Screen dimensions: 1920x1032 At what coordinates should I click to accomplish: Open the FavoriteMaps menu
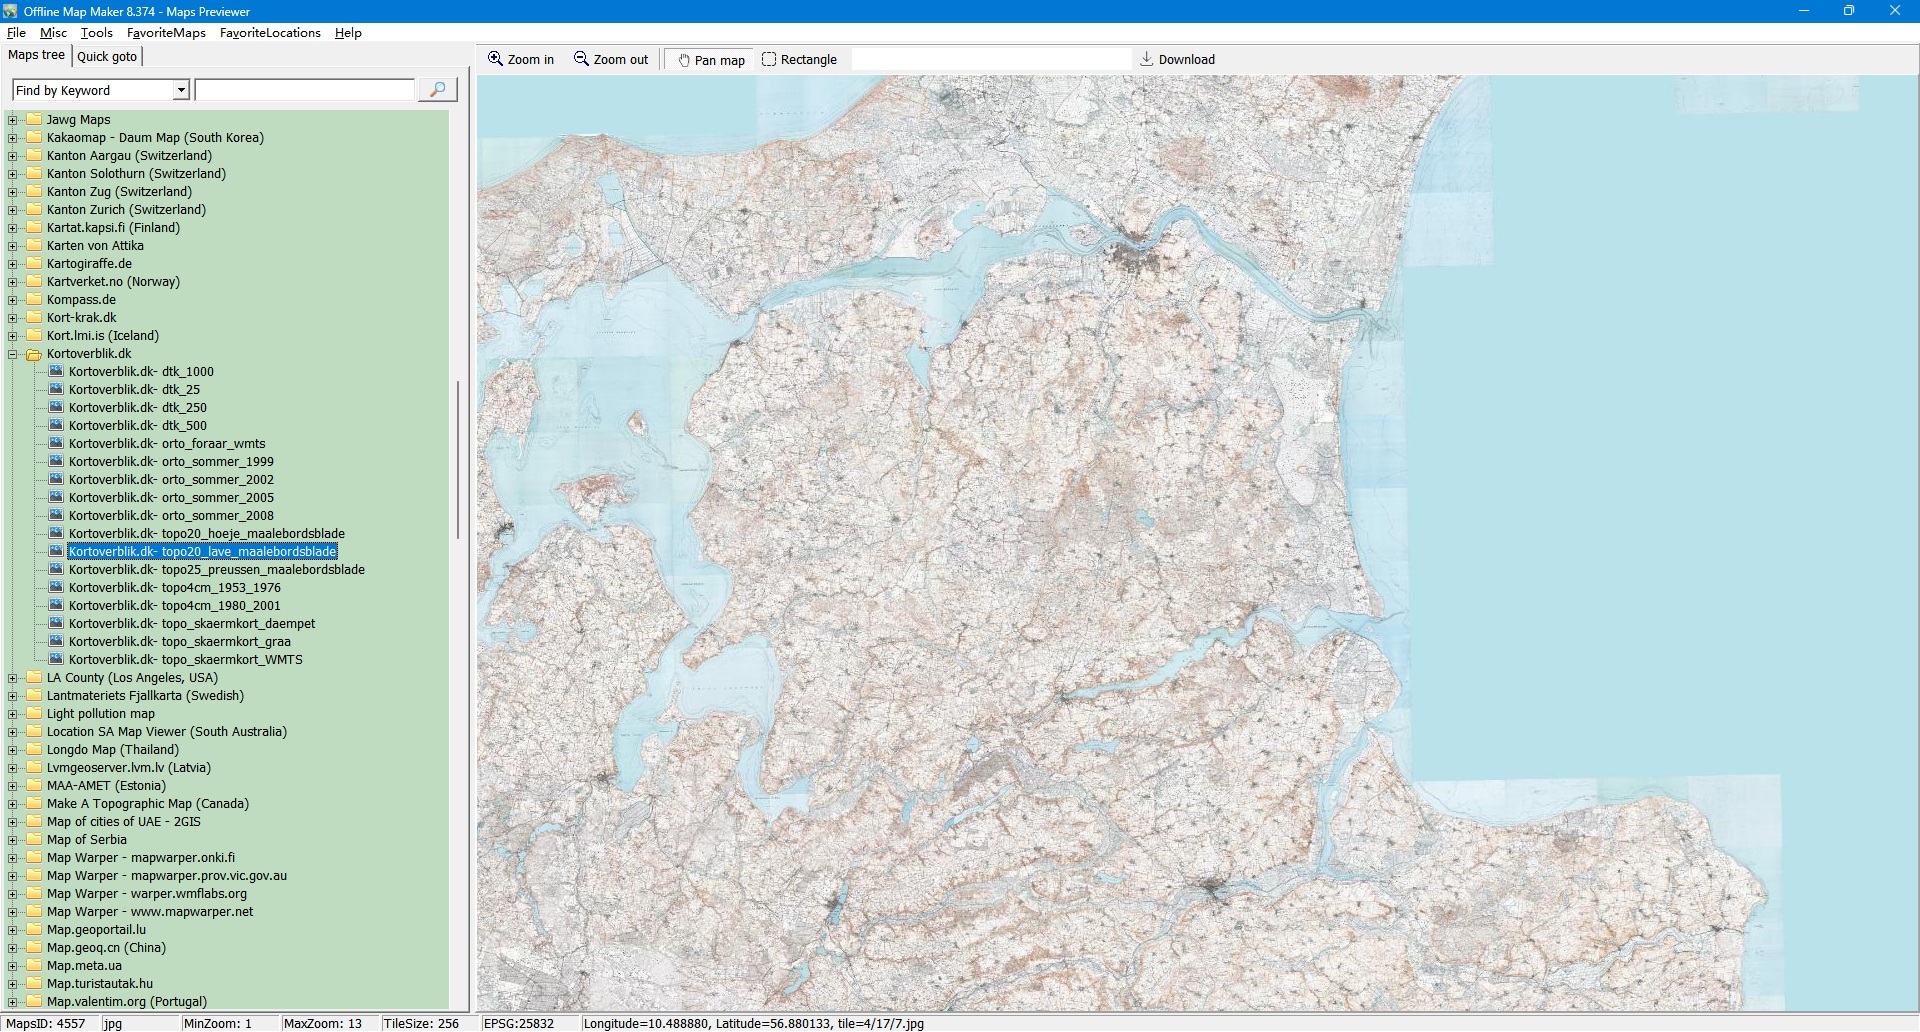tap(166, 33)
